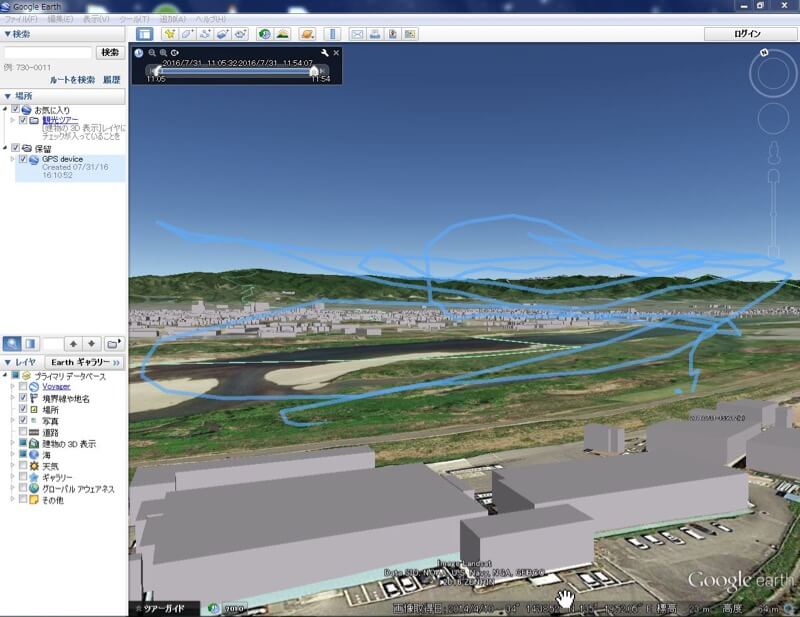The width and height of the screenshot is (800, 617).
Task: Open the ツール(T) menu
Action: pos(134,19)
